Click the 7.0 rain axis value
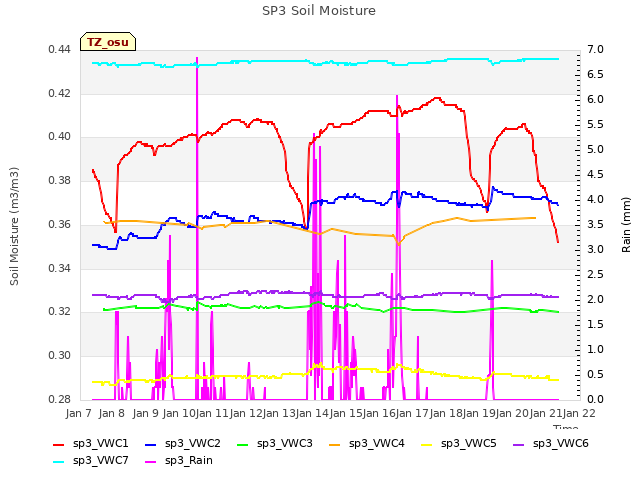This screenshot has width=640, height=480. 595,50
